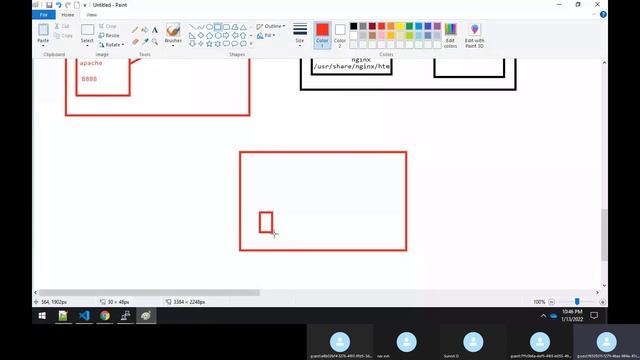Open the Windows Start menu

[42, 316]
